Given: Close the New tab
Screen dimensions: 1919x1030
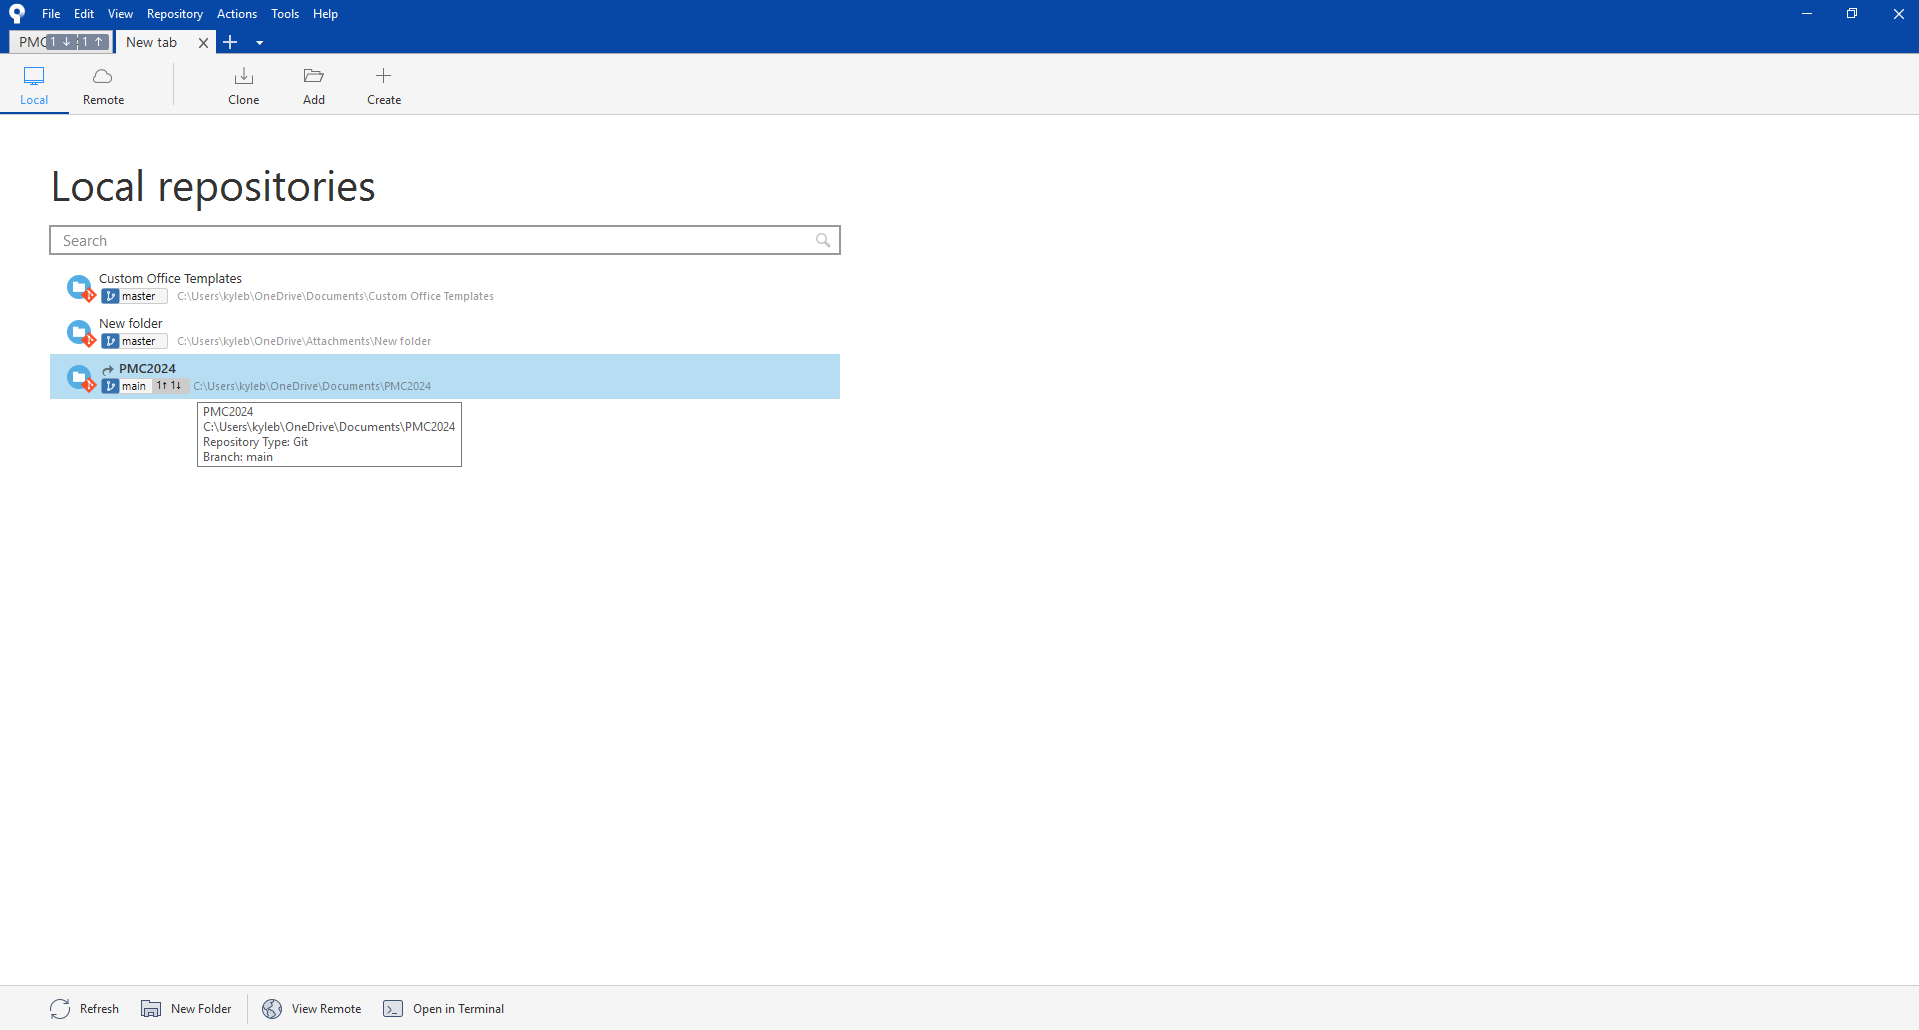Looking at the screenshot, I should (x=203, y=43).
